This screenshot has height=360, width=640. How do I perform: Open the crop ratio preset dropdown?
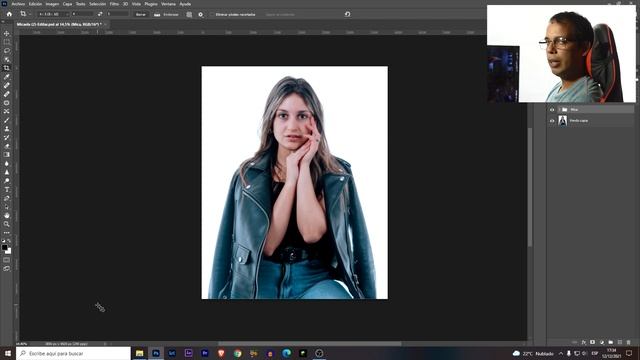(53, 14)
